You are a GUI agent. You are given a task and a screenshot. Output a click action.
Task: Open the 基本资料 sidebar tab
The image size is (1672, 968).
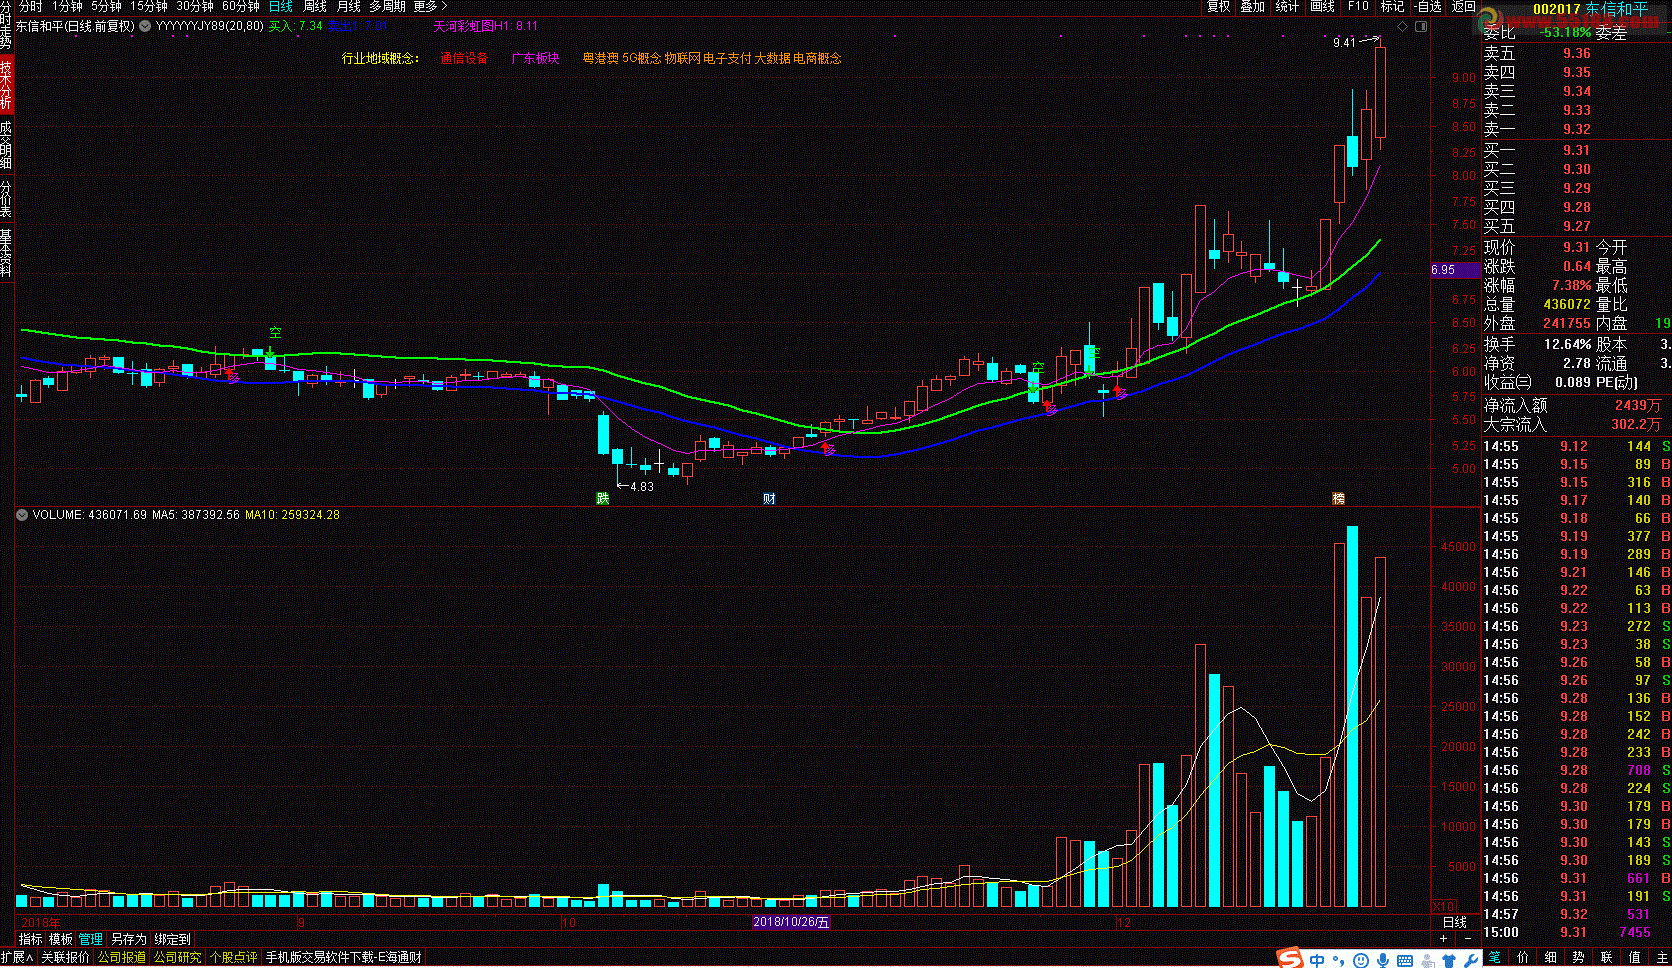coord(6,253)
